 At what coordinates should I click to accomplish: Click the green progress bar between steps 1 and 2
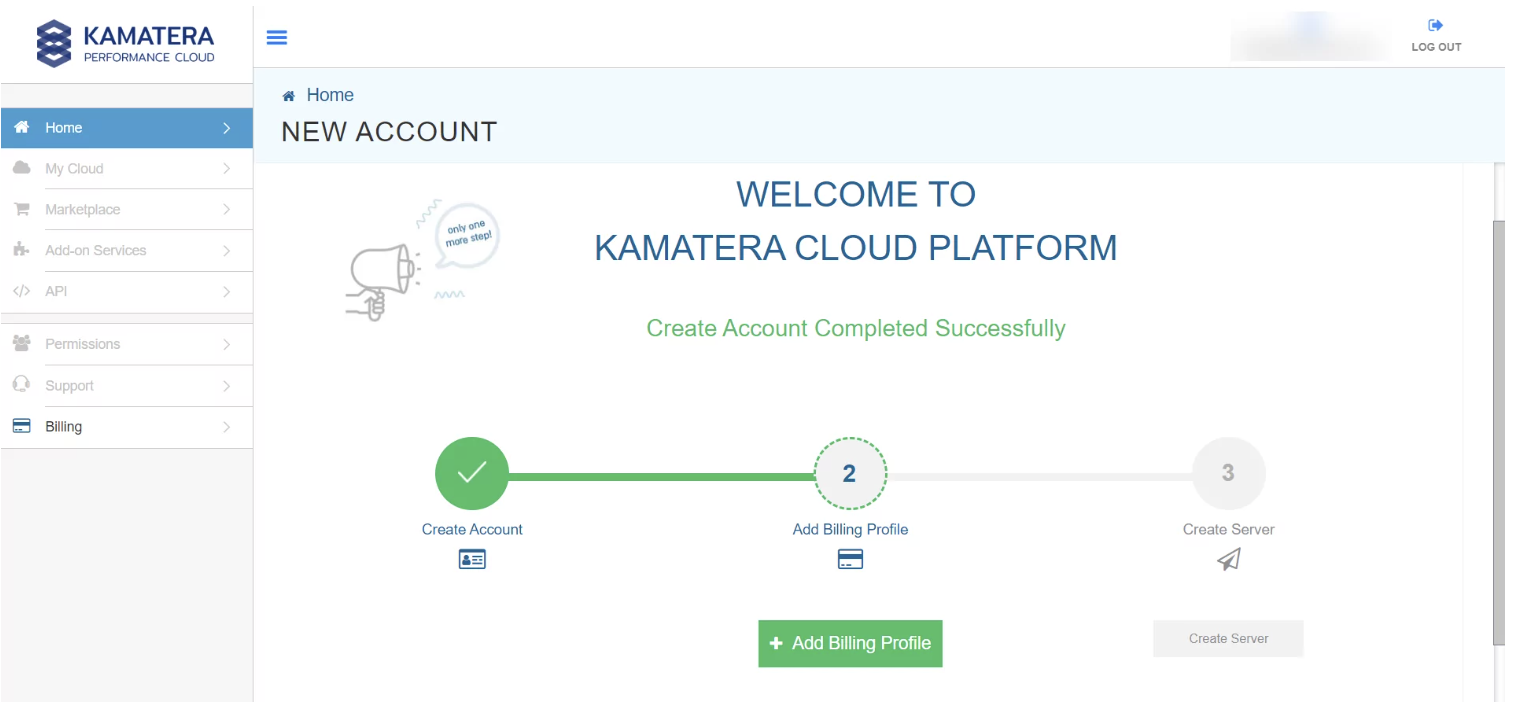pos(661,477)
